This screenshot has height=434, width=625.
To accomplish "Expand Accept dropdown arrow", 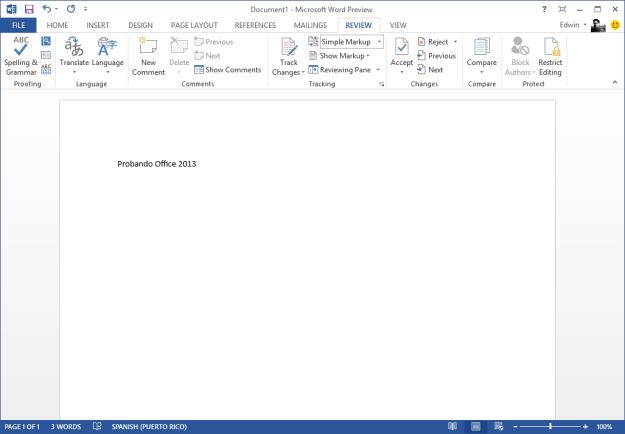I will 402,73.
